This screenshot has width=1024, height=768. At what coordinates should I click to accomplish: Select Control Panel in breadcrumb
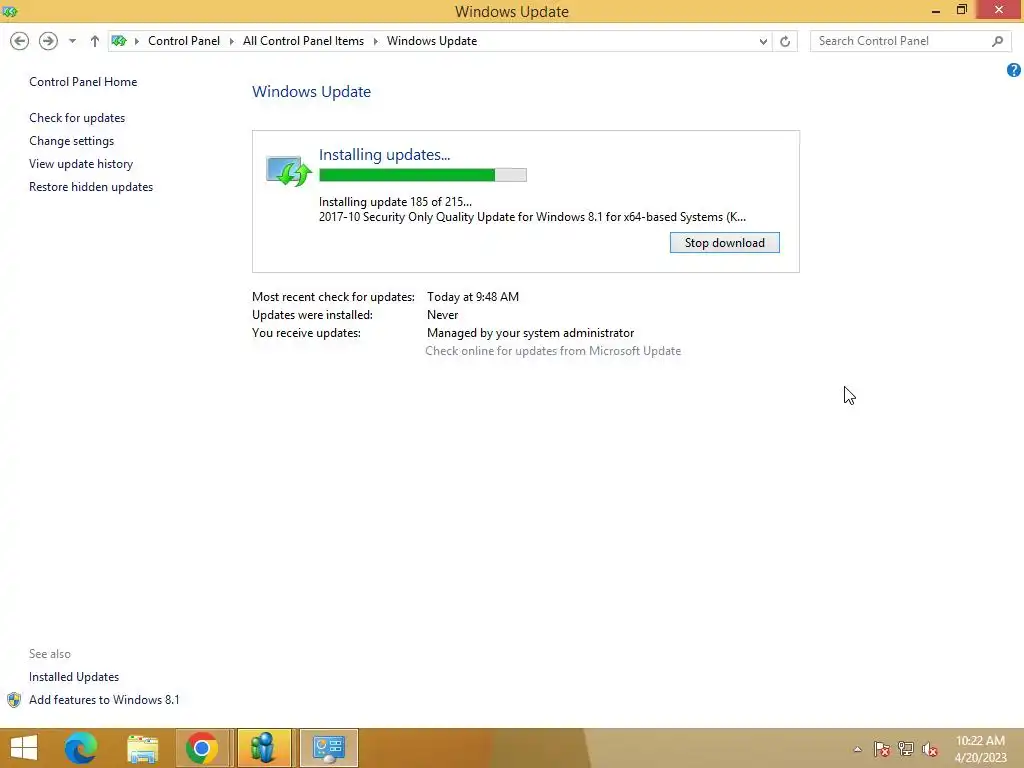pos(184,41)
